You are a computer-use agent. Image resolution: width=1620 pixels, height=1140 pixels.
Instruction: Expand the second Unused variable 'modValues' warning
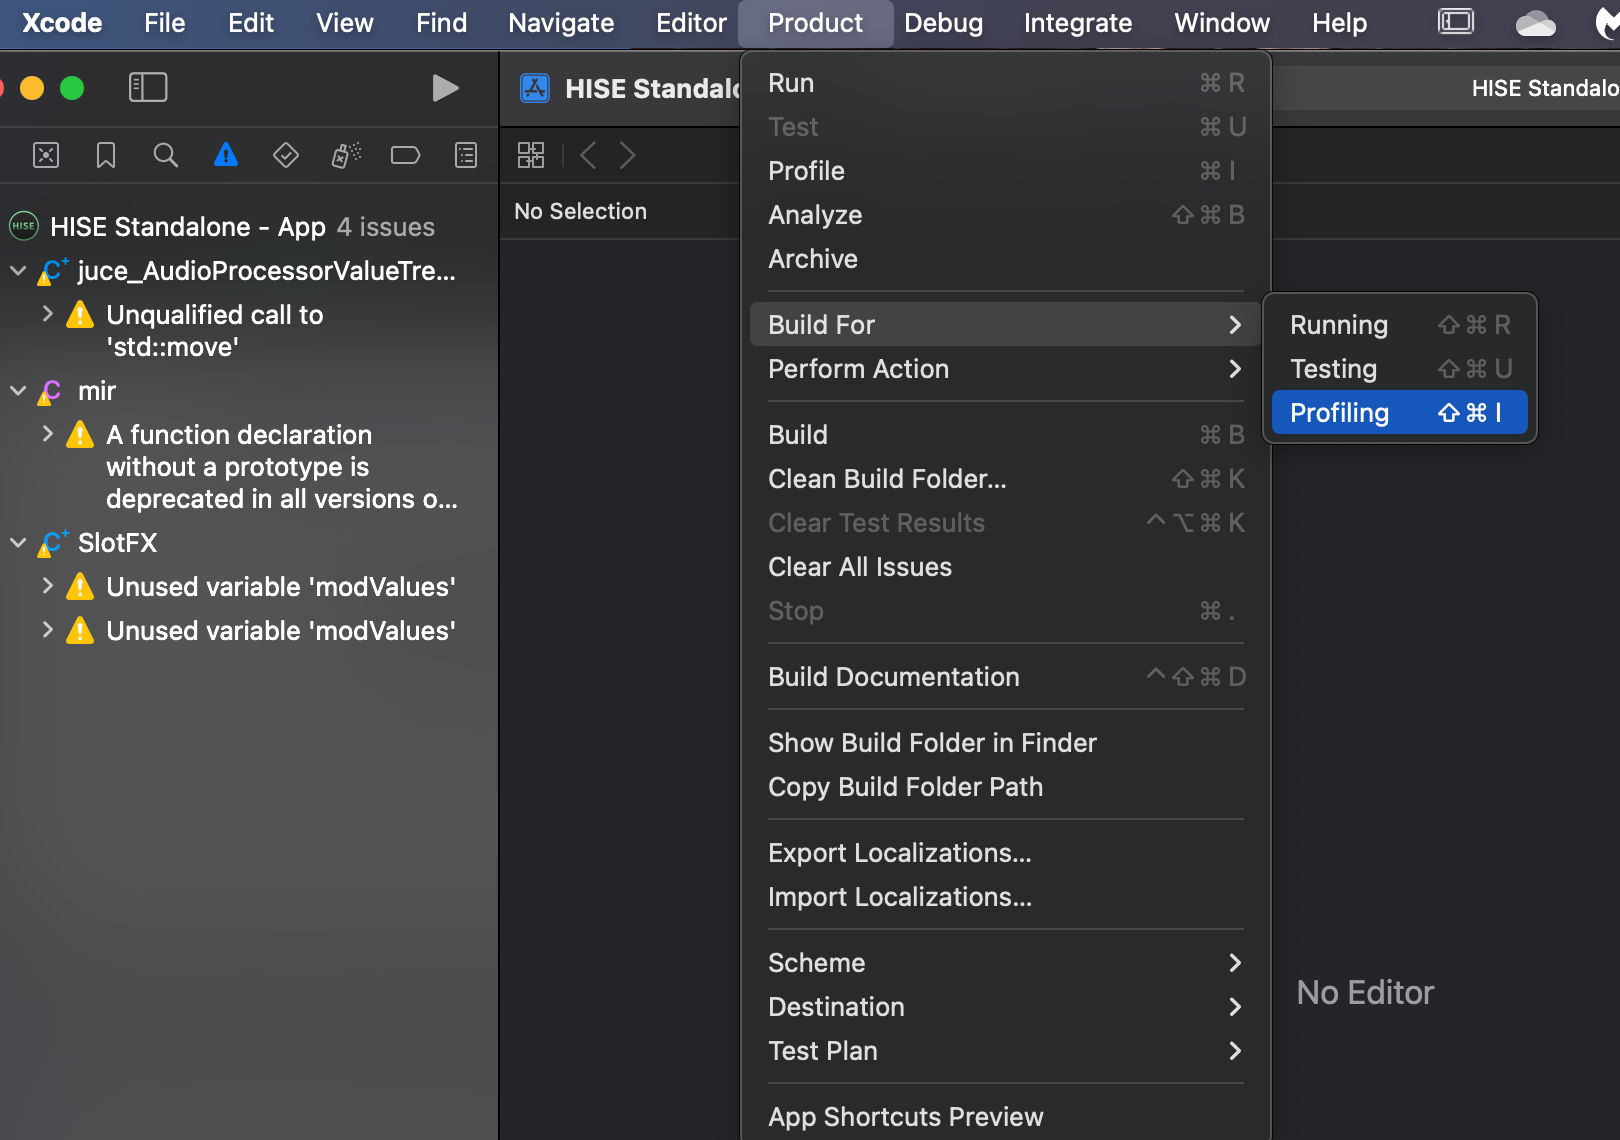[47, 630]
